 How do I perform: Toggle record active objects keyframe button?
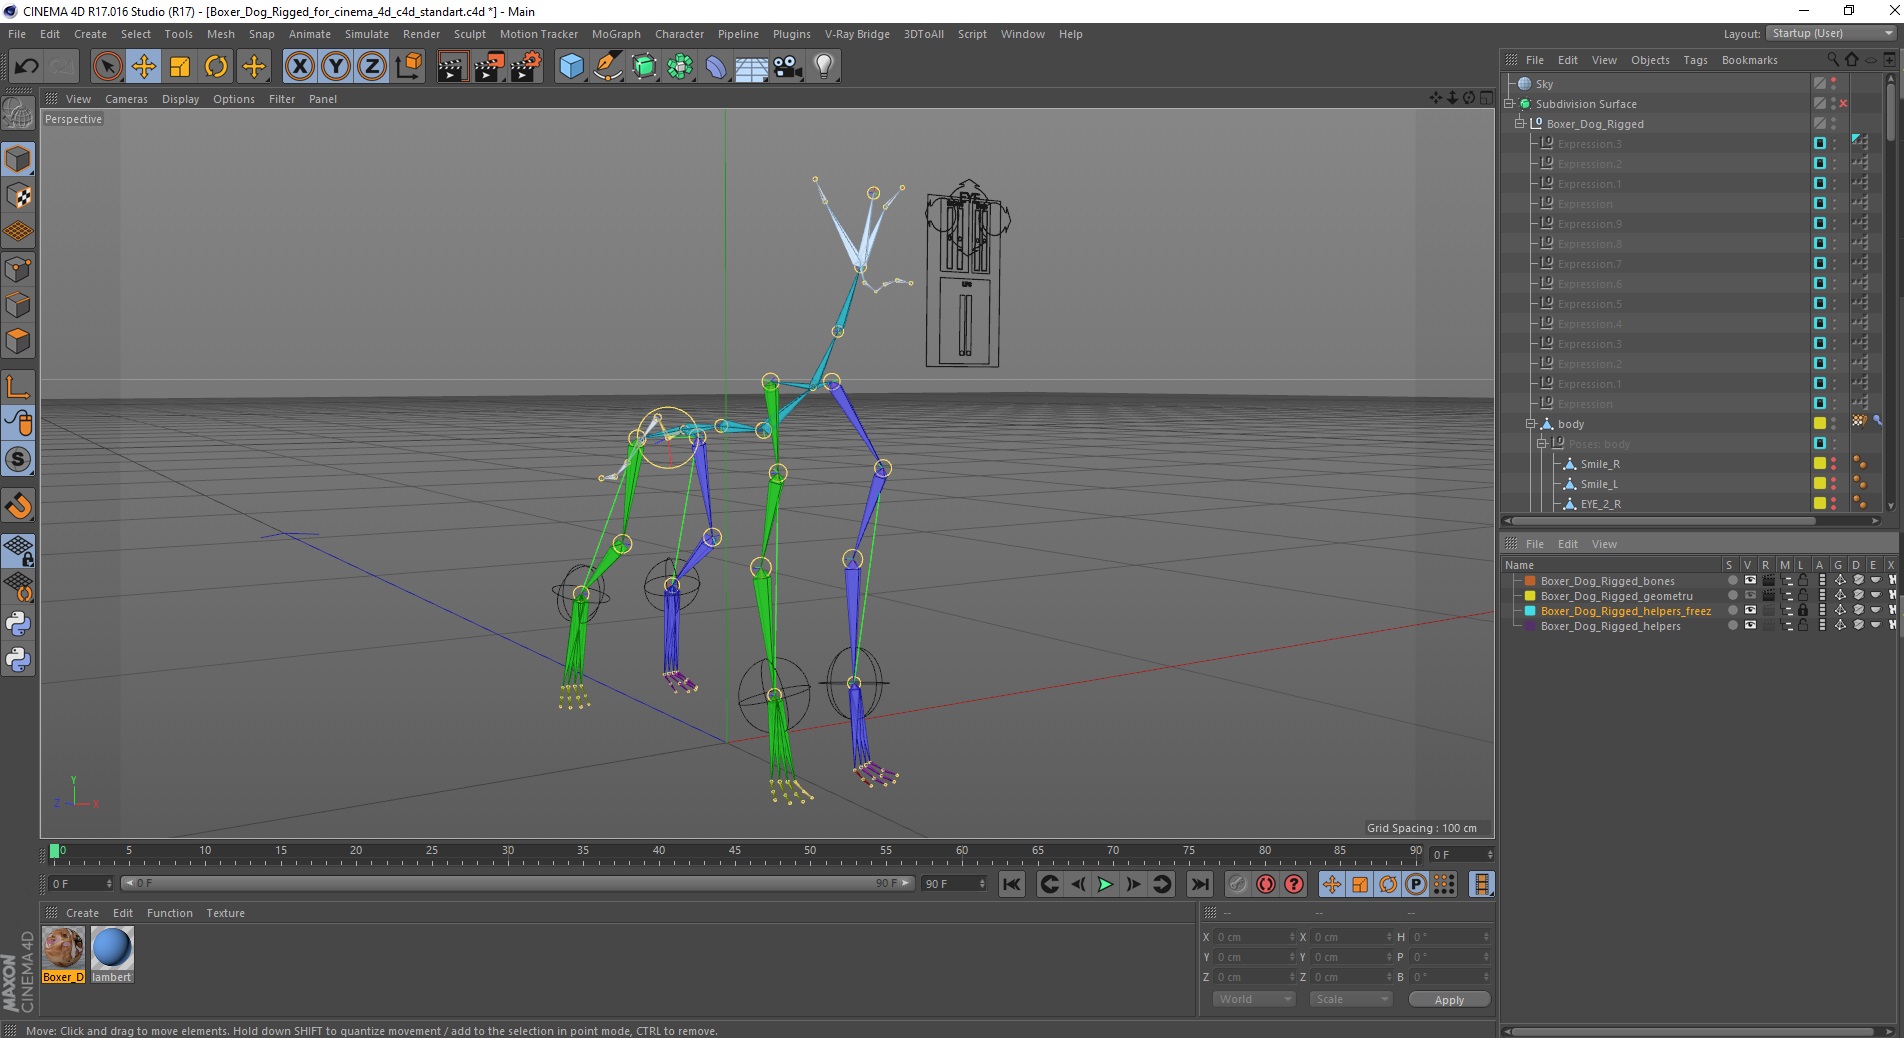(1238, 884)
